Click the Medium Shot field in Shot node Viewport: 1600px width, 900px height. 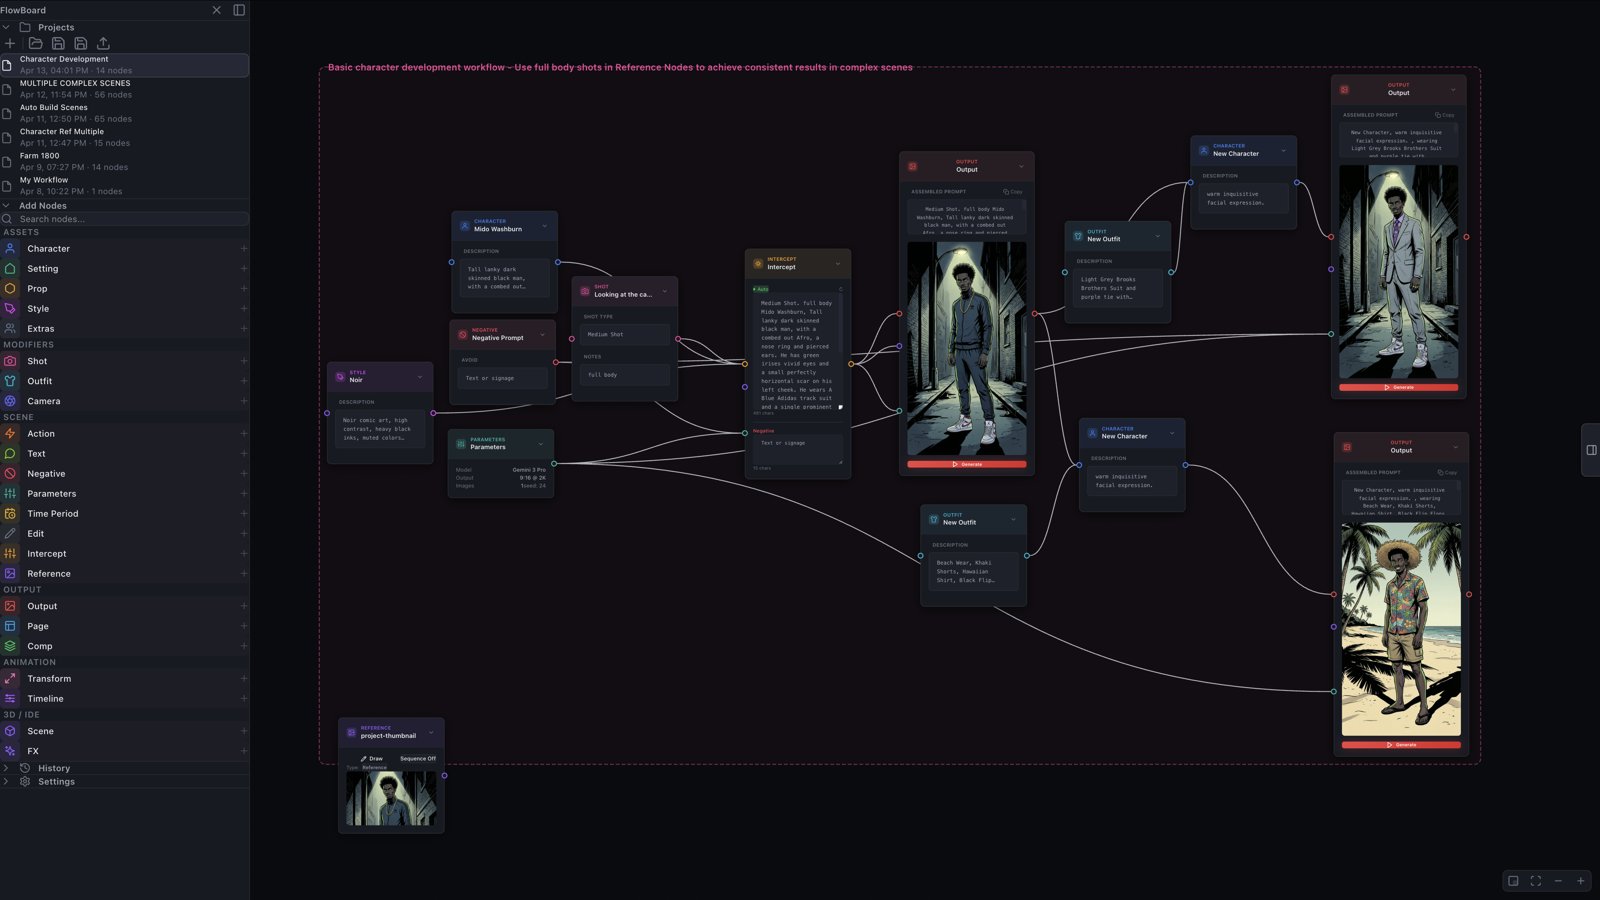coord(625,334)
